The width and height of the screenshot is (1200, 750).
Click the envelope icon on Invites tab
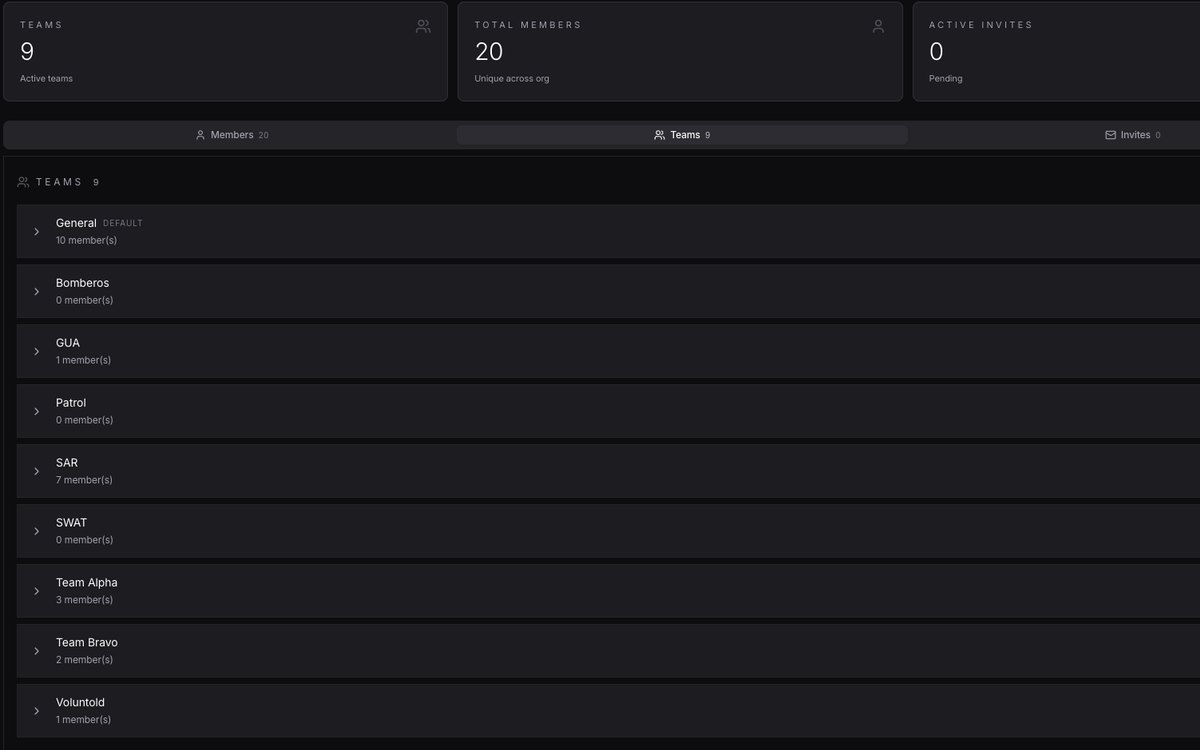(1110, 135)
